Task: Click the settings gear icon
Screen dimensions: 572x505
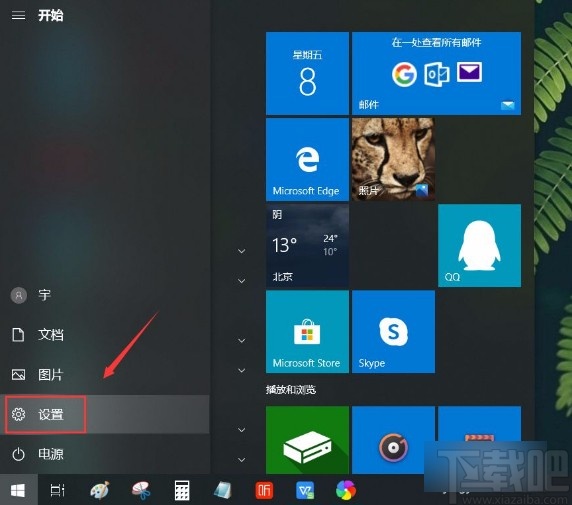Action: (18, 414)
